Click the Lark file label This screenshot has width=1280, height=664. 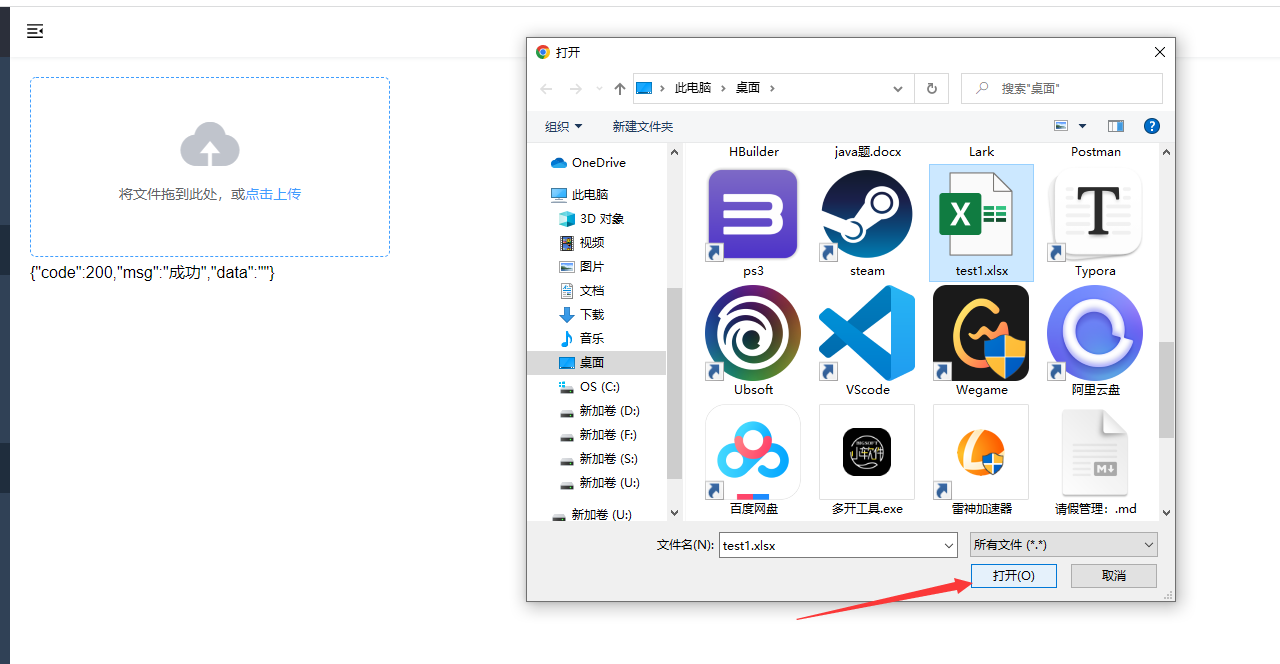pyautogui.click(x=982, y=152)
